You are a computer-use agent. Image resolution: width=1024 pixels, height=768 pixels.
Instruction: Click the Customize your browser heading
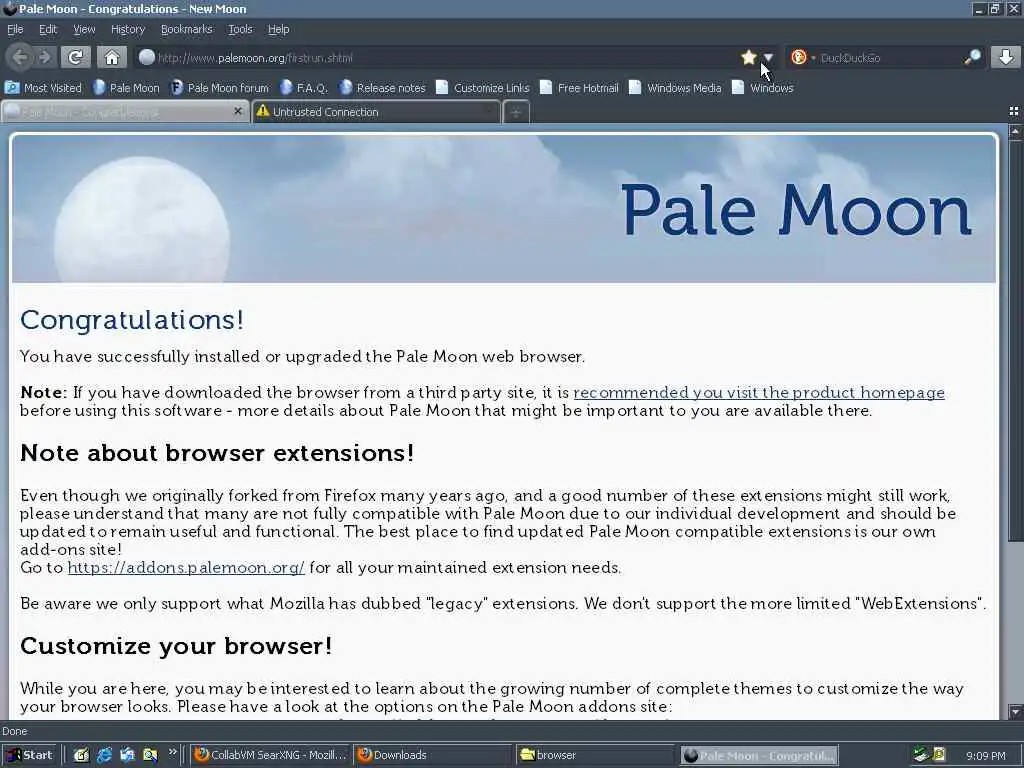(176, 646)
